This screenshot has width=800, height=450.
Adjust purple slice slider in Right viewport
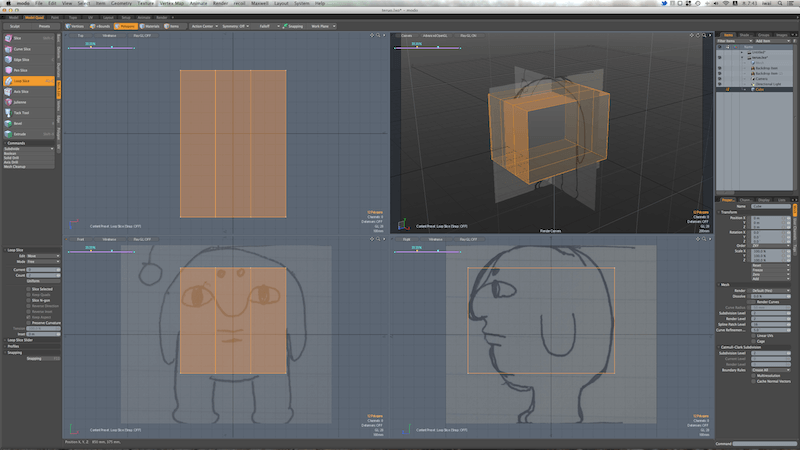click(428, 251)
